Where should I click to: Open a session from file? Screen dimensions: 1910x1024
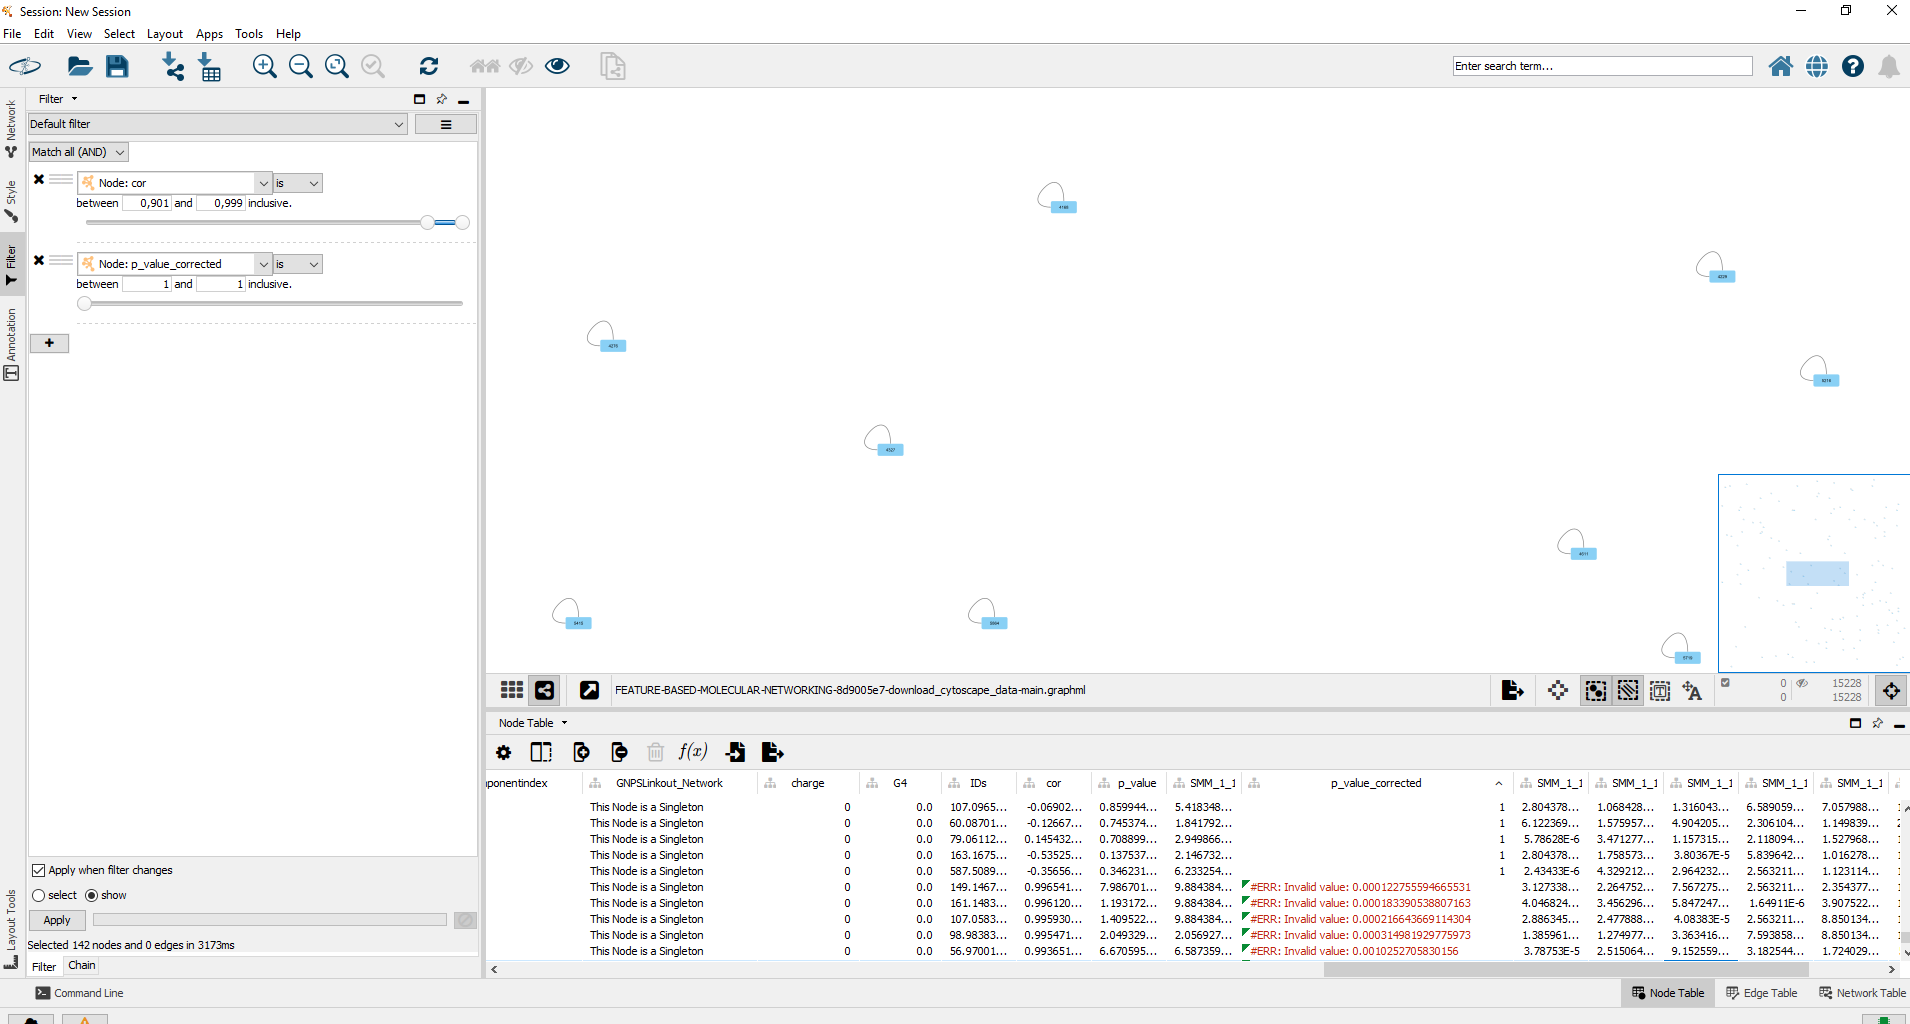pyautogui.click(x=79, y=66)
